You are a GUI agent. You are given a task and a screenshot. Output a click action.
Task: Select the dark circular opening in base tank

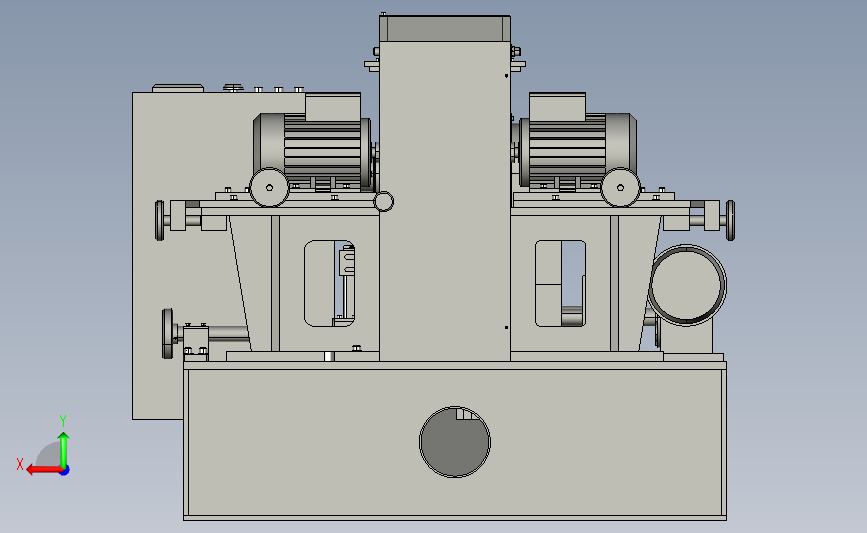click(455, 442)
